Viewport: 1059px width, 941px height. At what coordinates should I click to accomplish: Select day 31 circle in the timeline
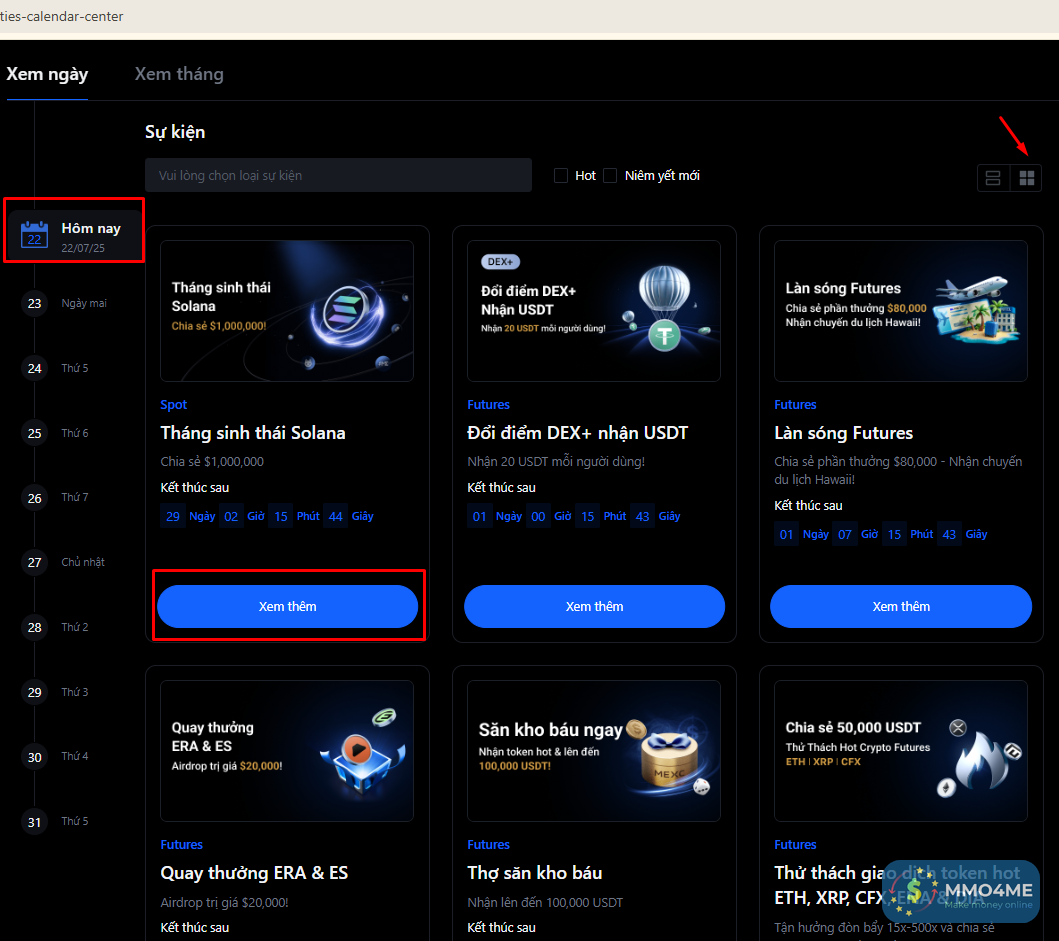point(34,822)
